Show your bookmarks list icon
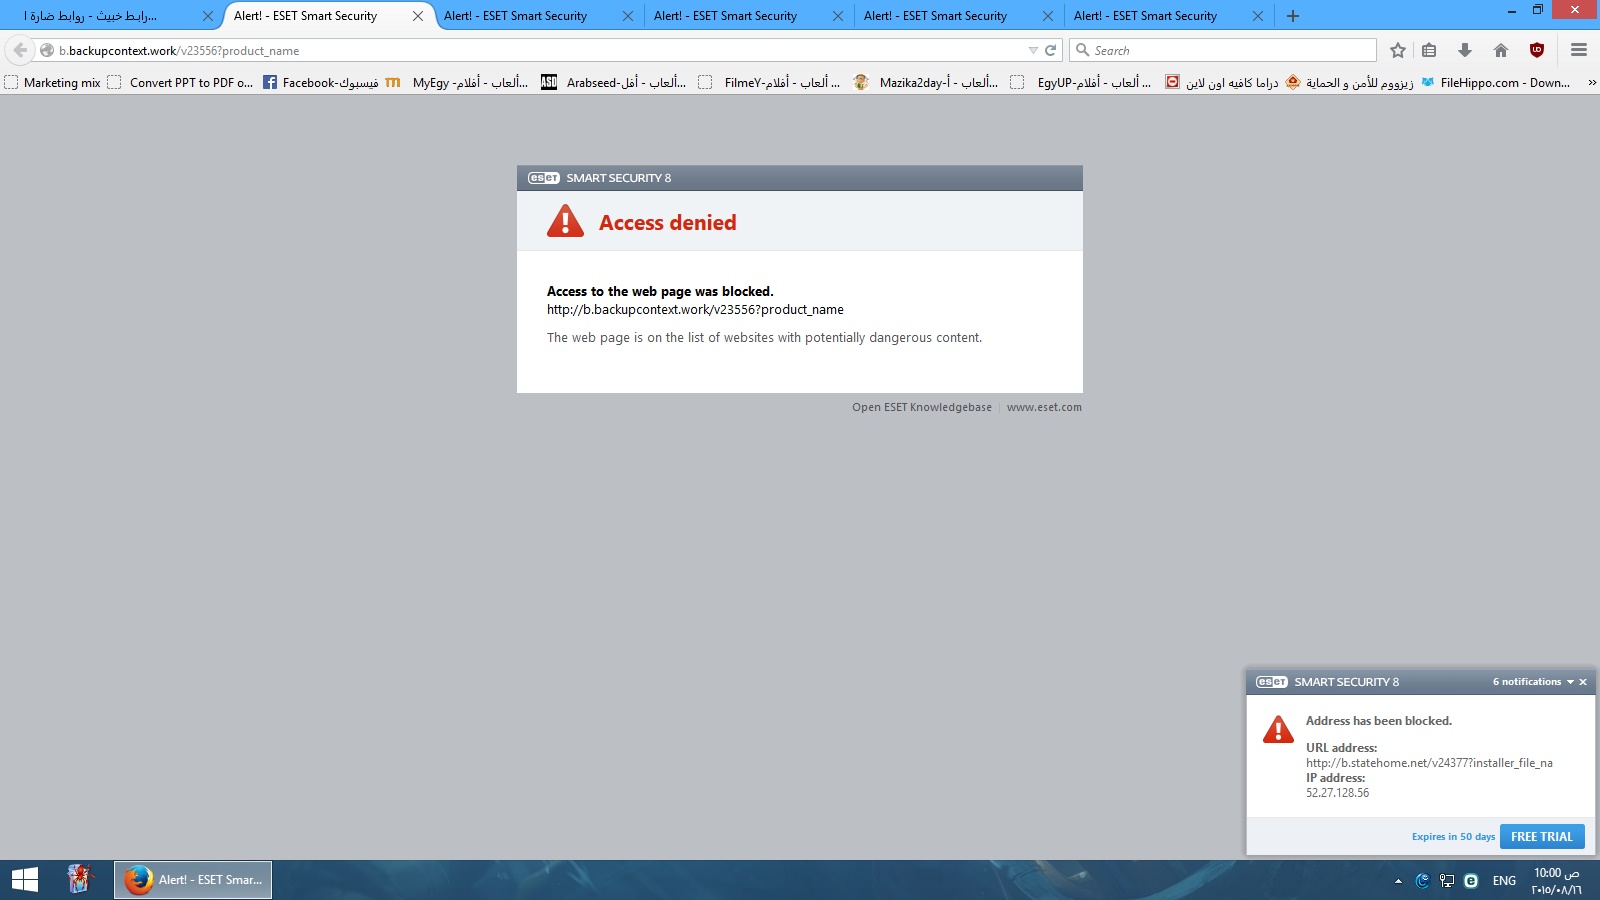This screenshot has width=1600, height=900. click(x=1429, y=50)
